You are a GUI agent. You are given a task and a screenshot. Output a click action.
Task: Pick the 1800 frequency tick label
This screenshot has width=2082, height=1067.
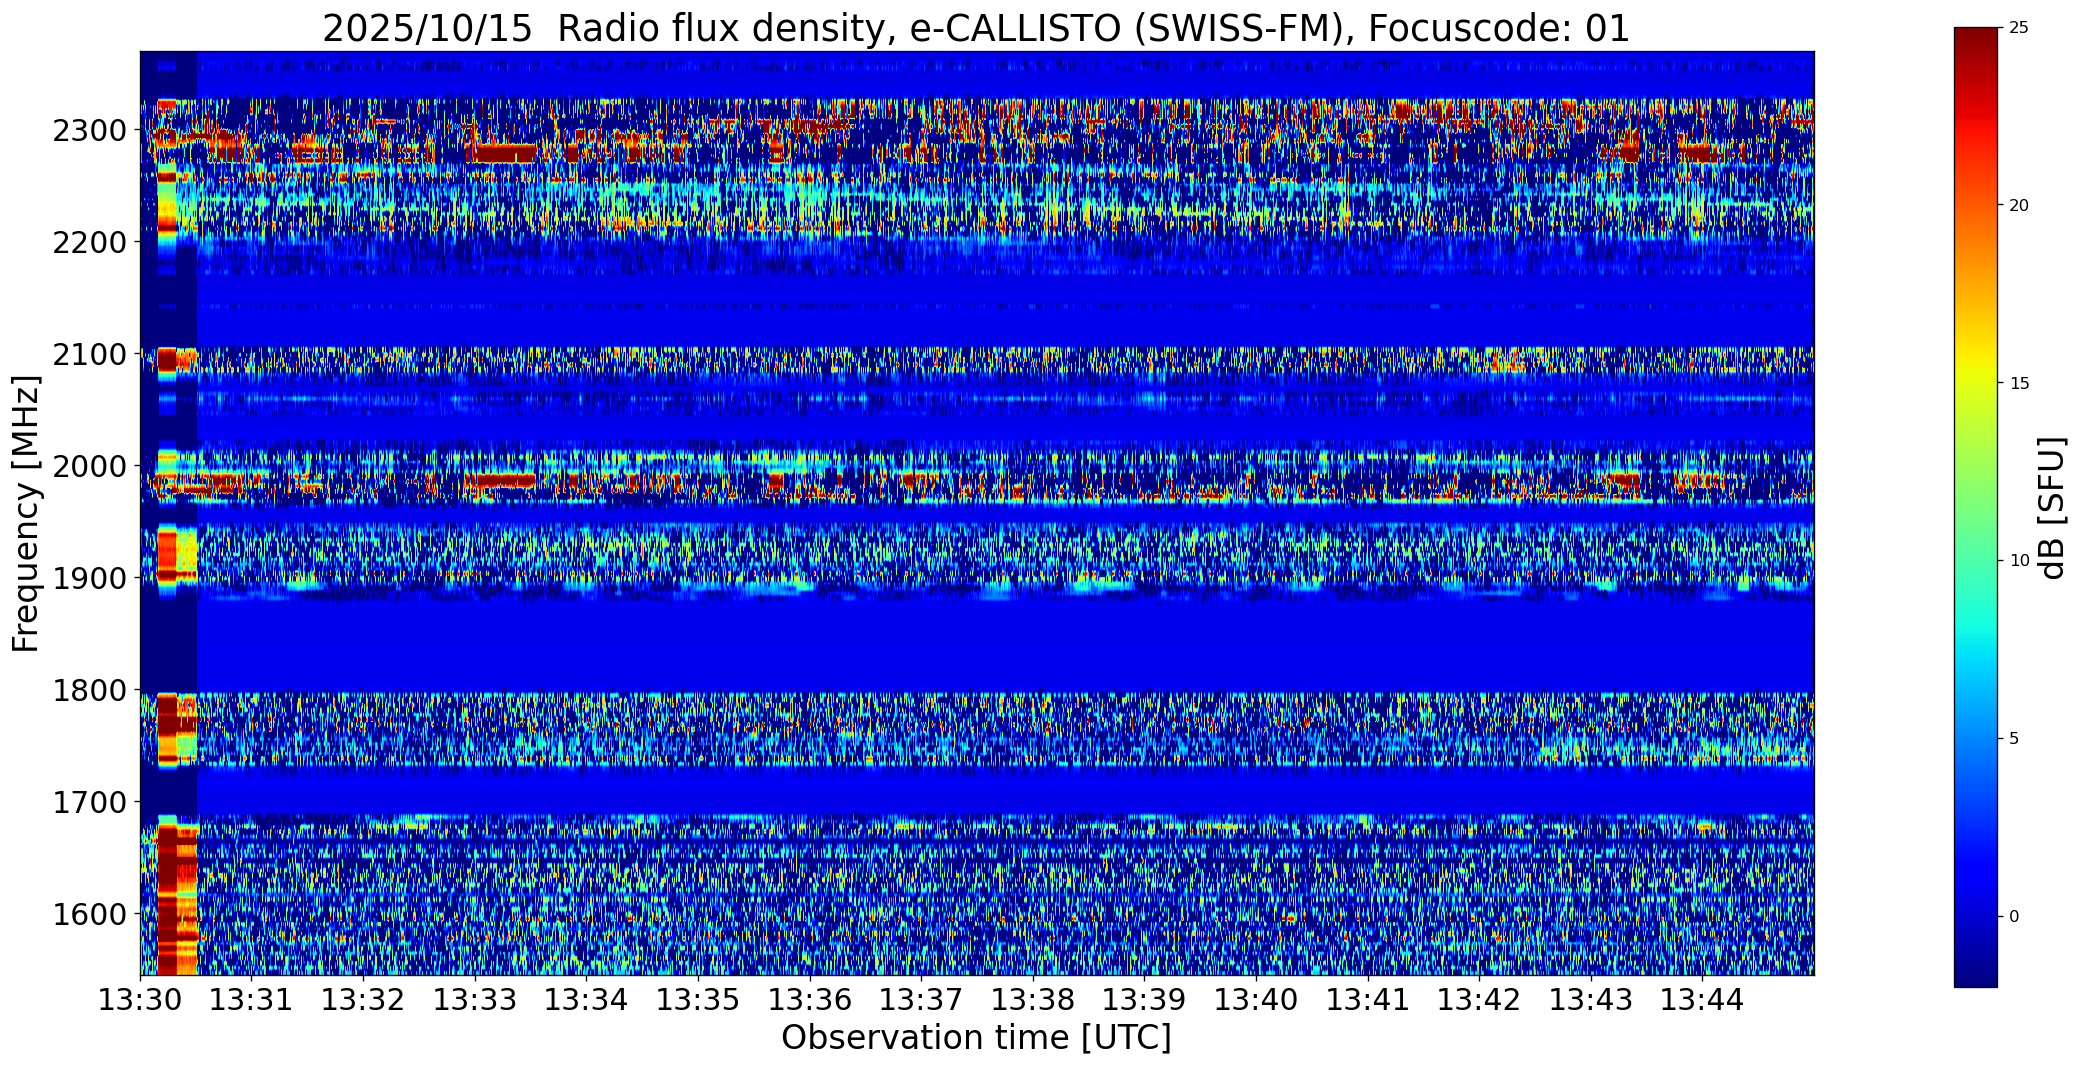pos(91,691)
